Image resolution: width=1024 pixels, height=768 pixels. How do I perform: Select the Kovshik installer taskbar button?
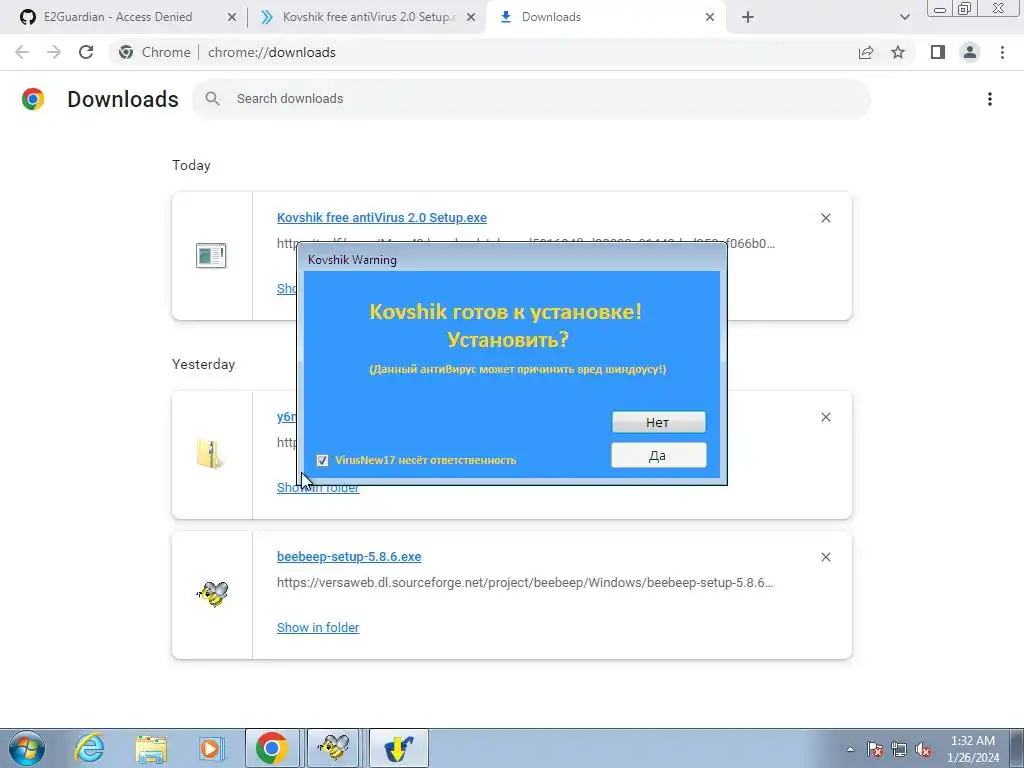398,748
